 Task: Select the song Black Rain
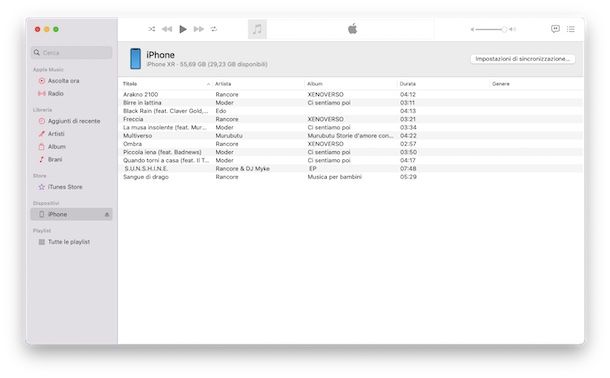166,111
